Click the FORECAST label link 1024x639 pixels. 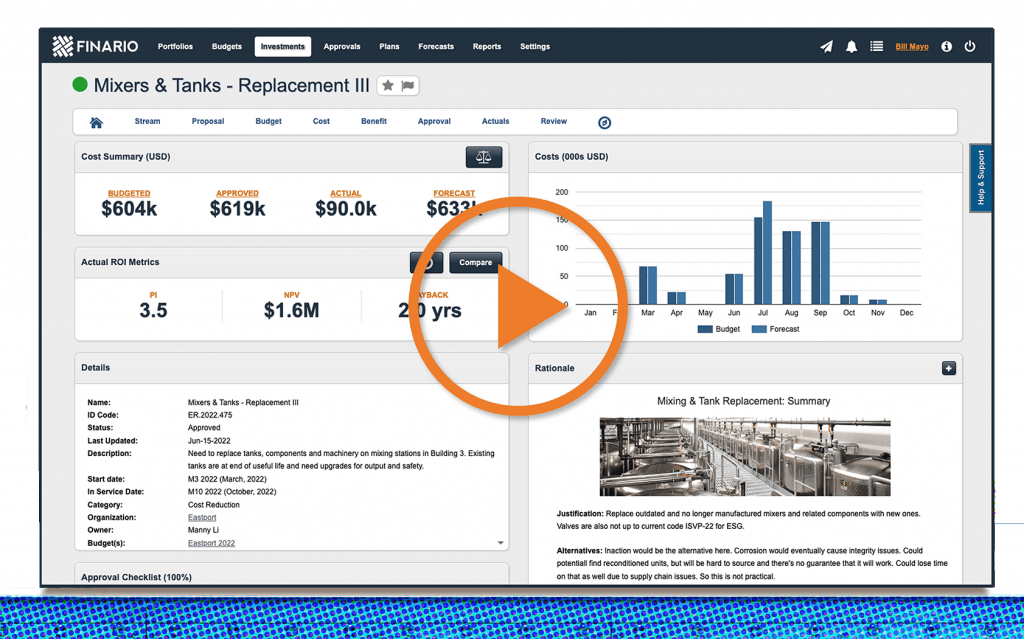pos(454,193)
